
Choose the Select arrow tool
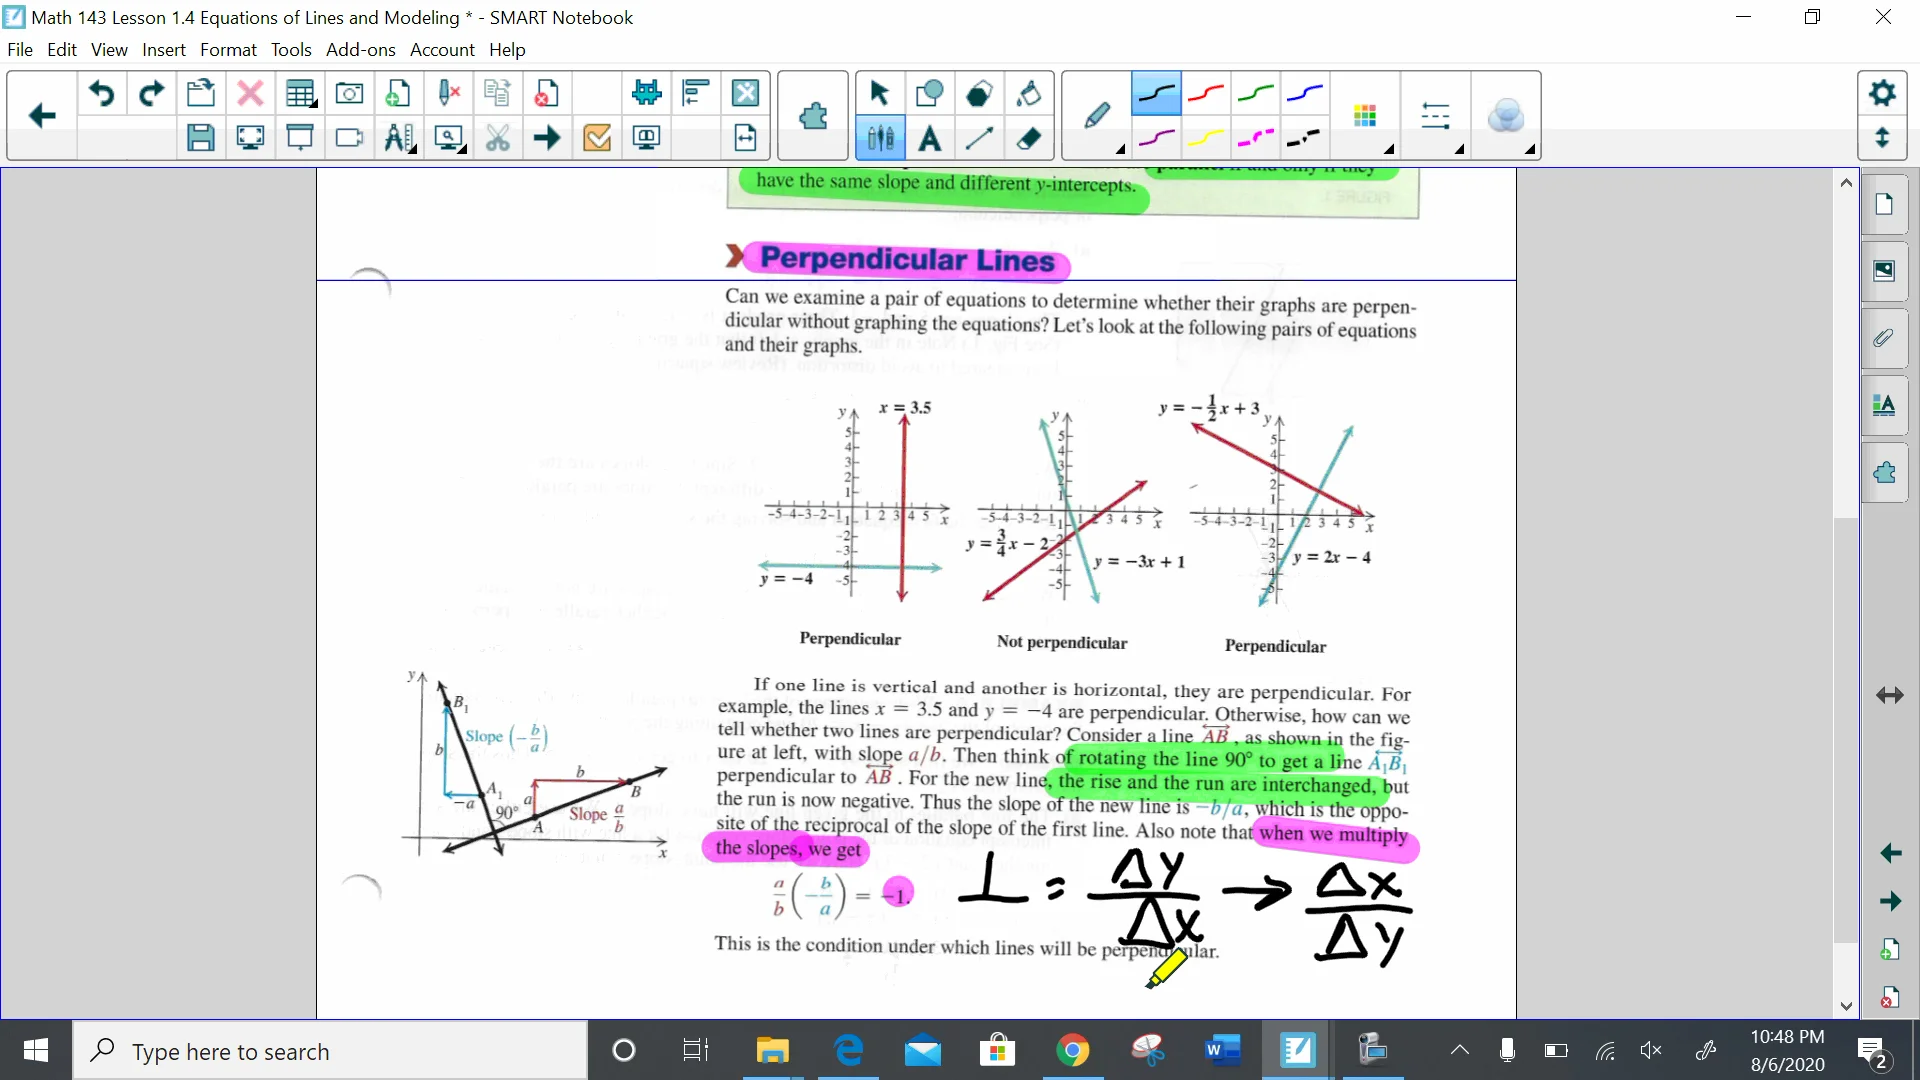(880, 93)
